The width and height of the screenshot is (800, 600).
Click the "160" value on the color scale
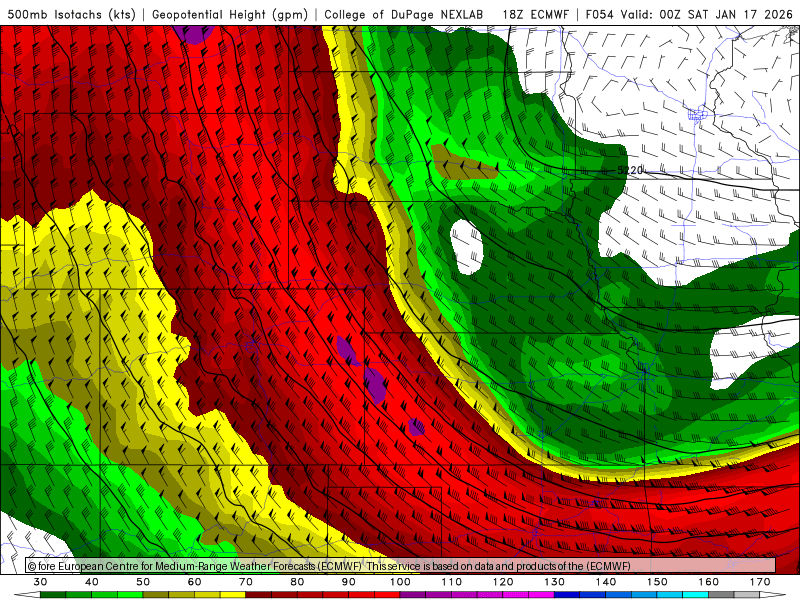click(709, 582)
